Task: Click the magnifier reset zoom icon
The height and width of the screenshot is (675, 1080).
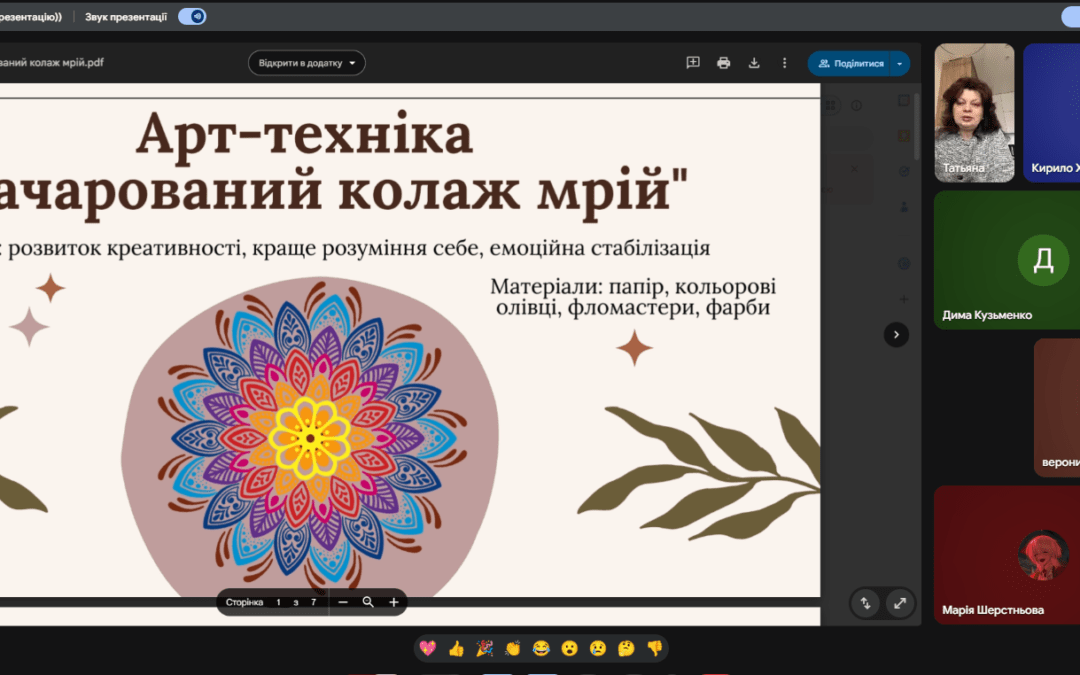Action: 368,602
